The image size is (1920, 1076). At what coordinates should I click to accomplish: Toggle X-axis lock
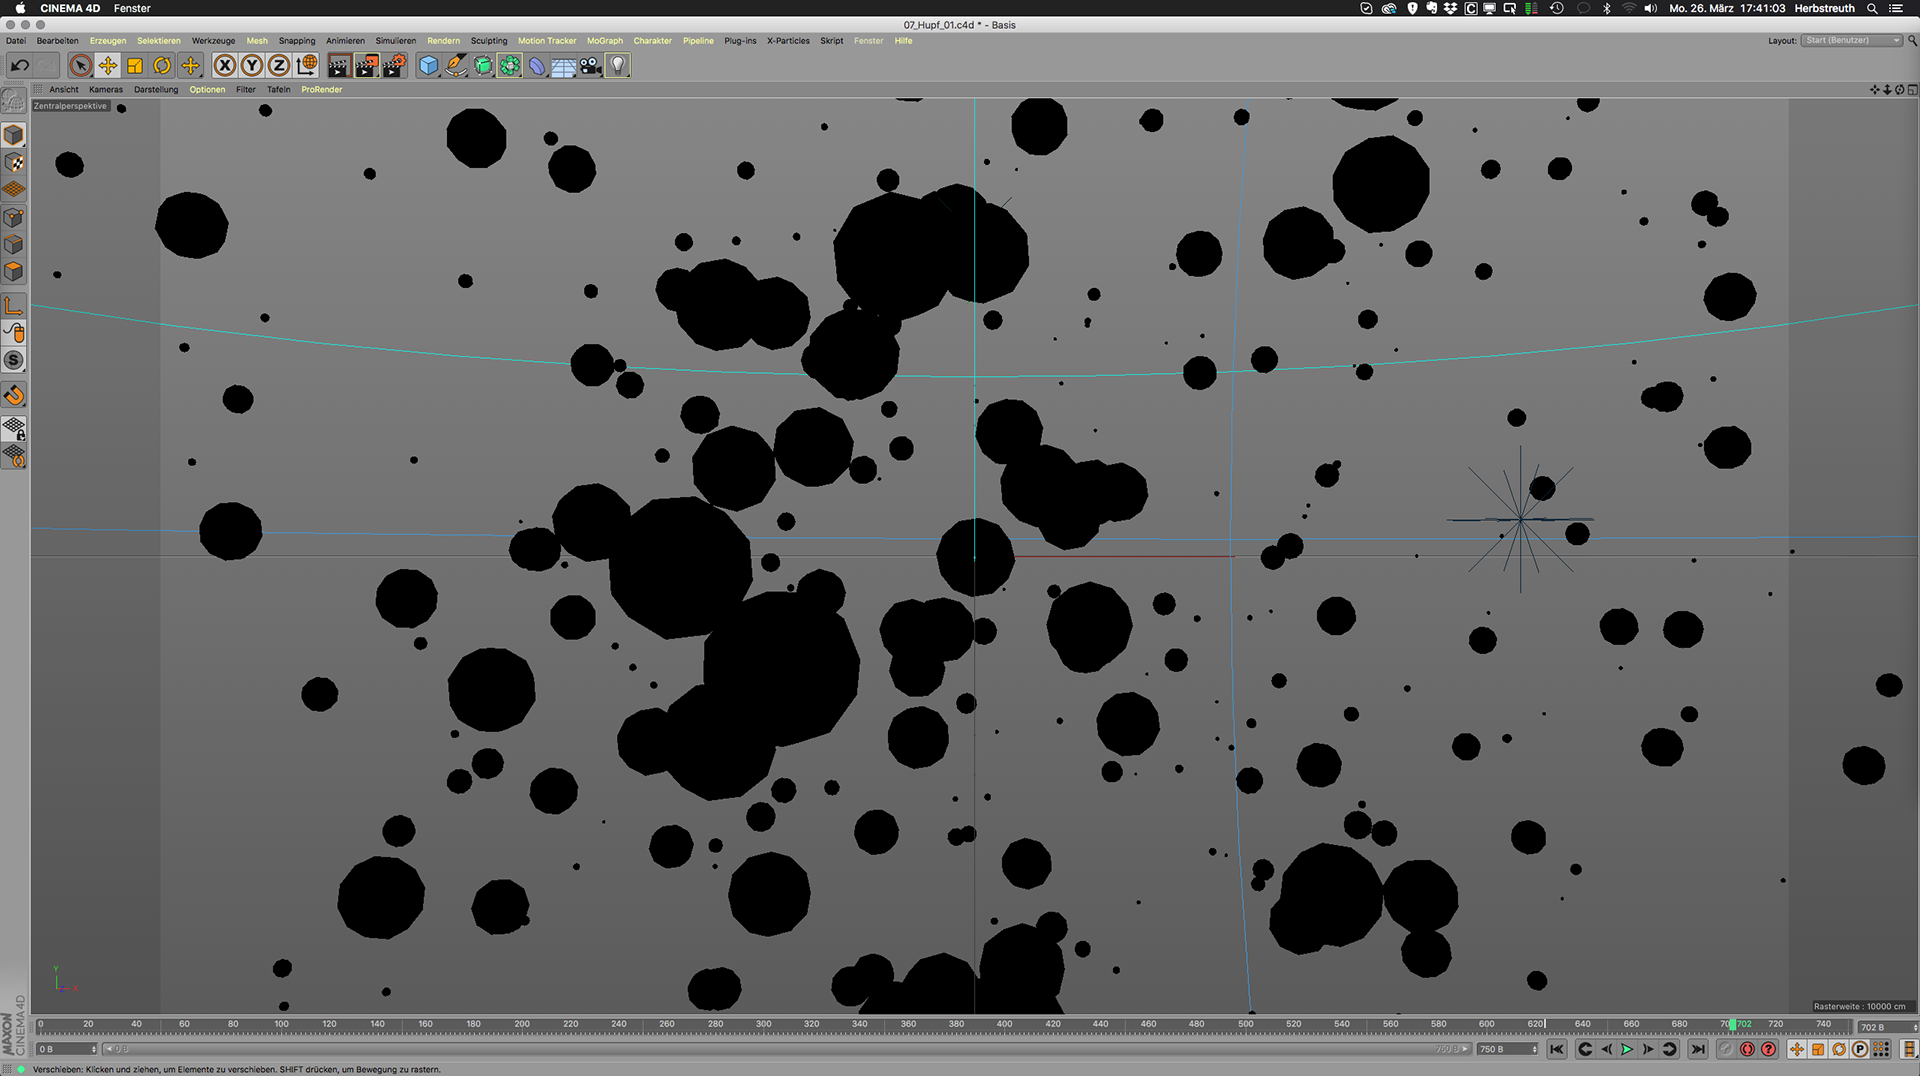(x=225, y=66)
